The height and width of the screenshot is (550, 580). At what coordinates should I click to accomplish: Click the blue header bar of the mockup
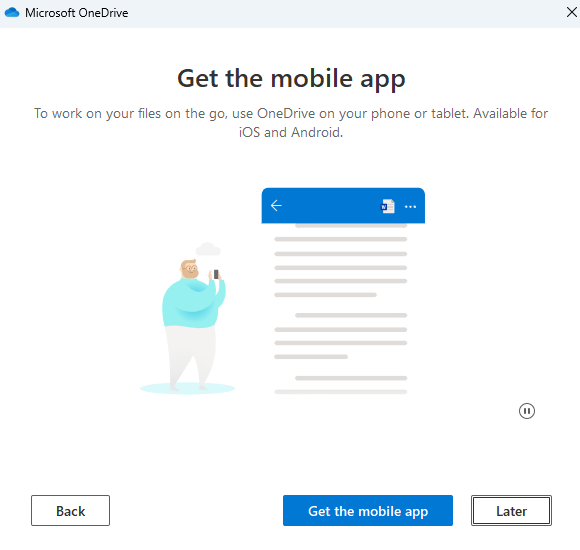click(343, 206)
